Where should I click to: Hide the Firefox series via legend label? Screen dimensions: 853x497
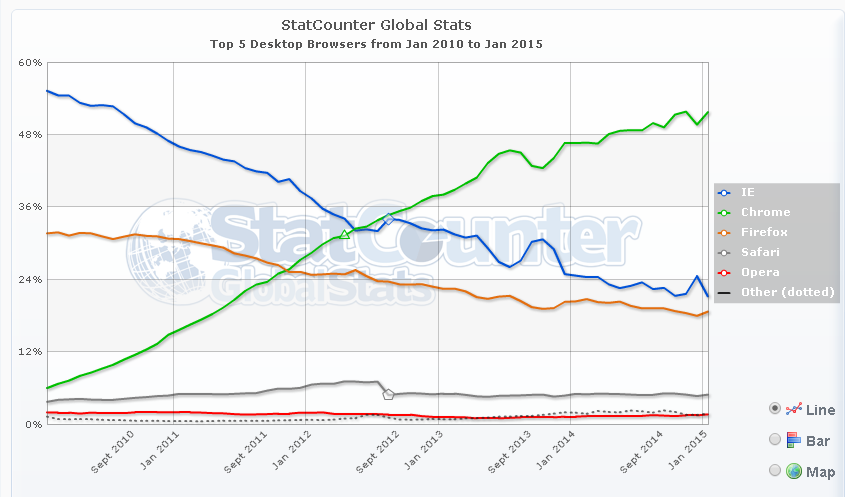click(x=765, y=232)
